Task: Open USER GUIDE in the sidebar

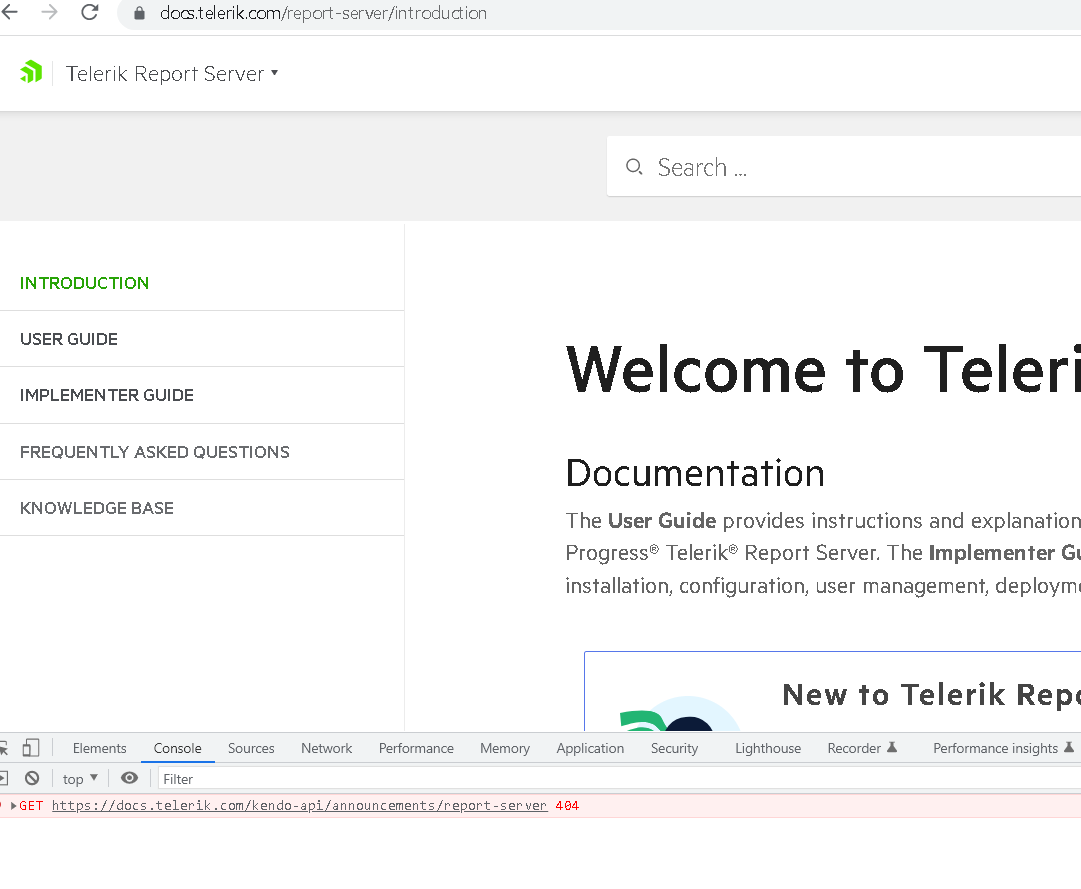Action: (69, 339)
